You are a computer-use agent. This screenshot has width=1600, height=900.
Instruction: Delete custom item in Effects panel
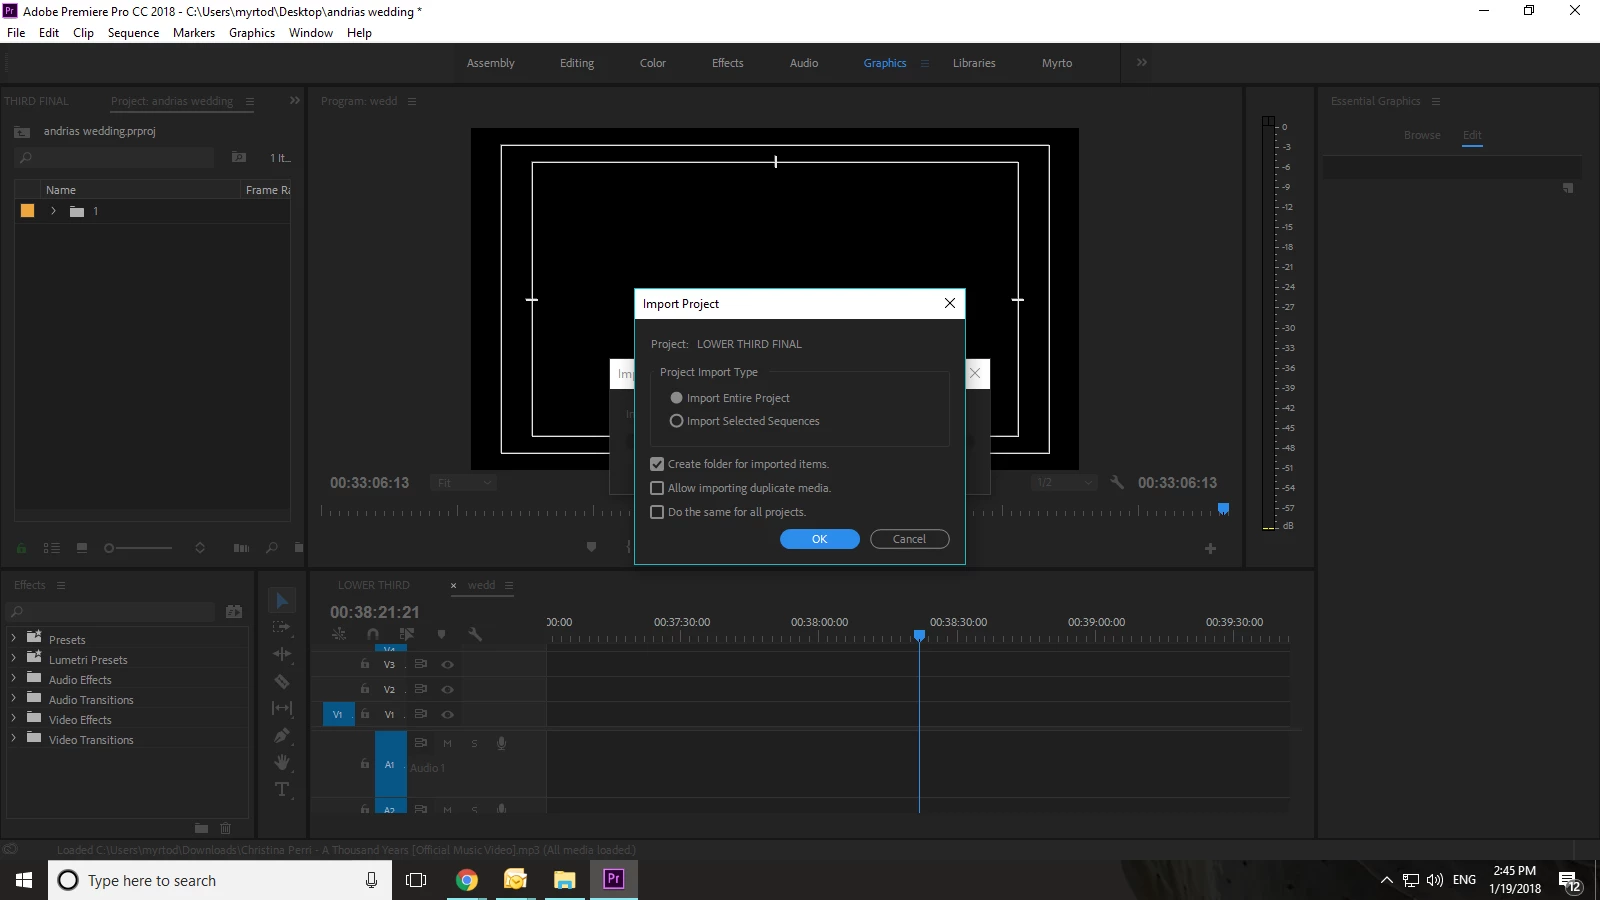[x=225, y=828]
